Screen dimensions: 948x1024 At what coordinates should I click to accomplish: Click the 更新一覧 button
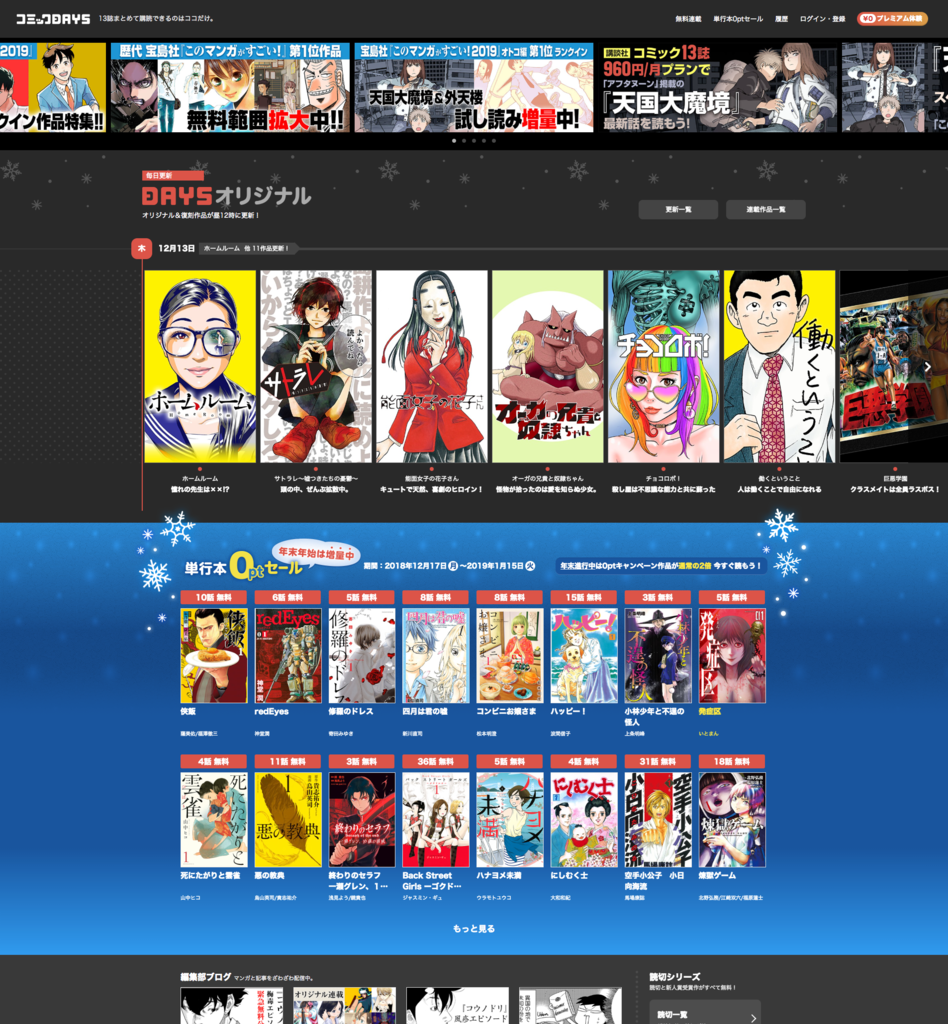pyautogui.click(x=678, y=210)
